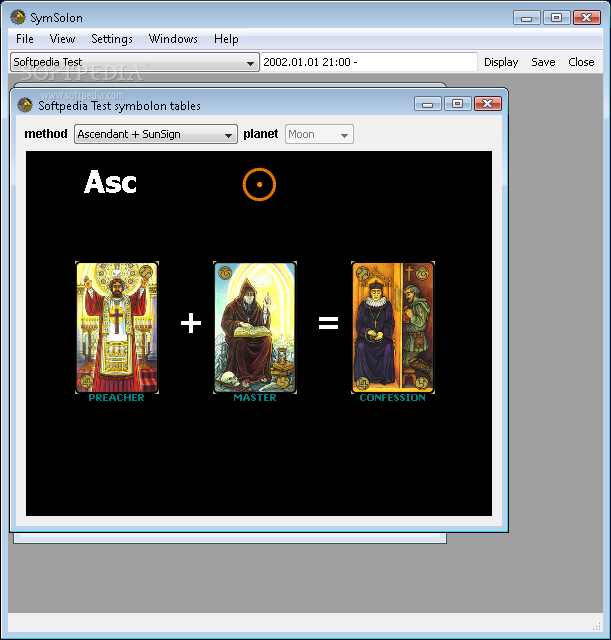Viewport: 611px width, 640px height.
Task: Click the symbolon tables window icon
Action: (25, 105)
